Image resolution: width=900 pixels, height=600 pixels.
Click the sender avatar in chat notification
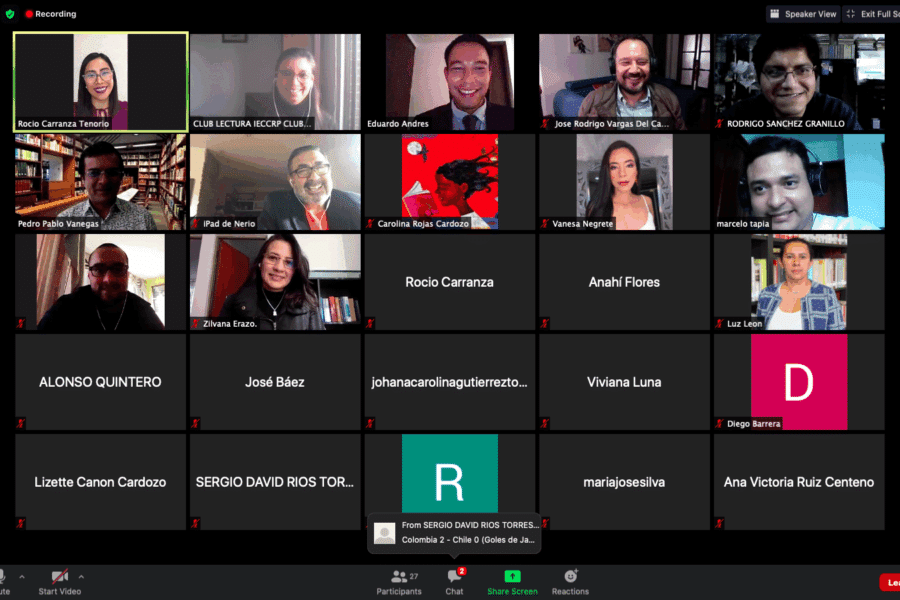[x=384, y=533]
